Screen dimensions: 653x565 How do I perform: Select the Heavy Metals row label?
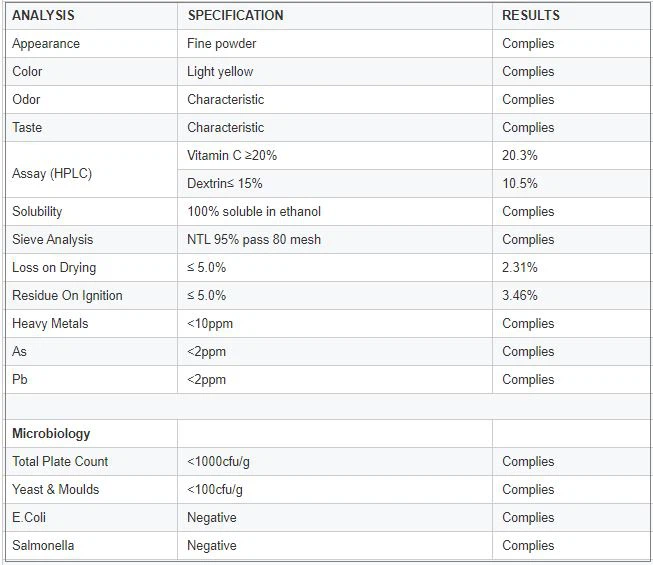pyautogui.click(x=50, y=324)
